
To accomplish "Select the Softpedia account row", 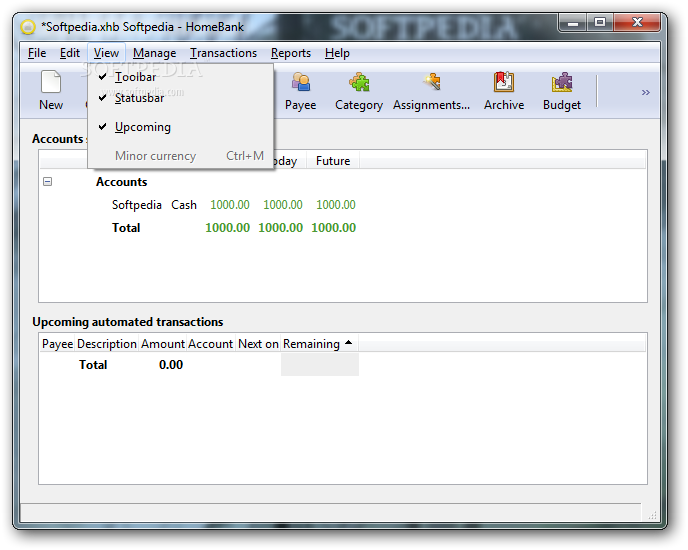I will point(342,205).
